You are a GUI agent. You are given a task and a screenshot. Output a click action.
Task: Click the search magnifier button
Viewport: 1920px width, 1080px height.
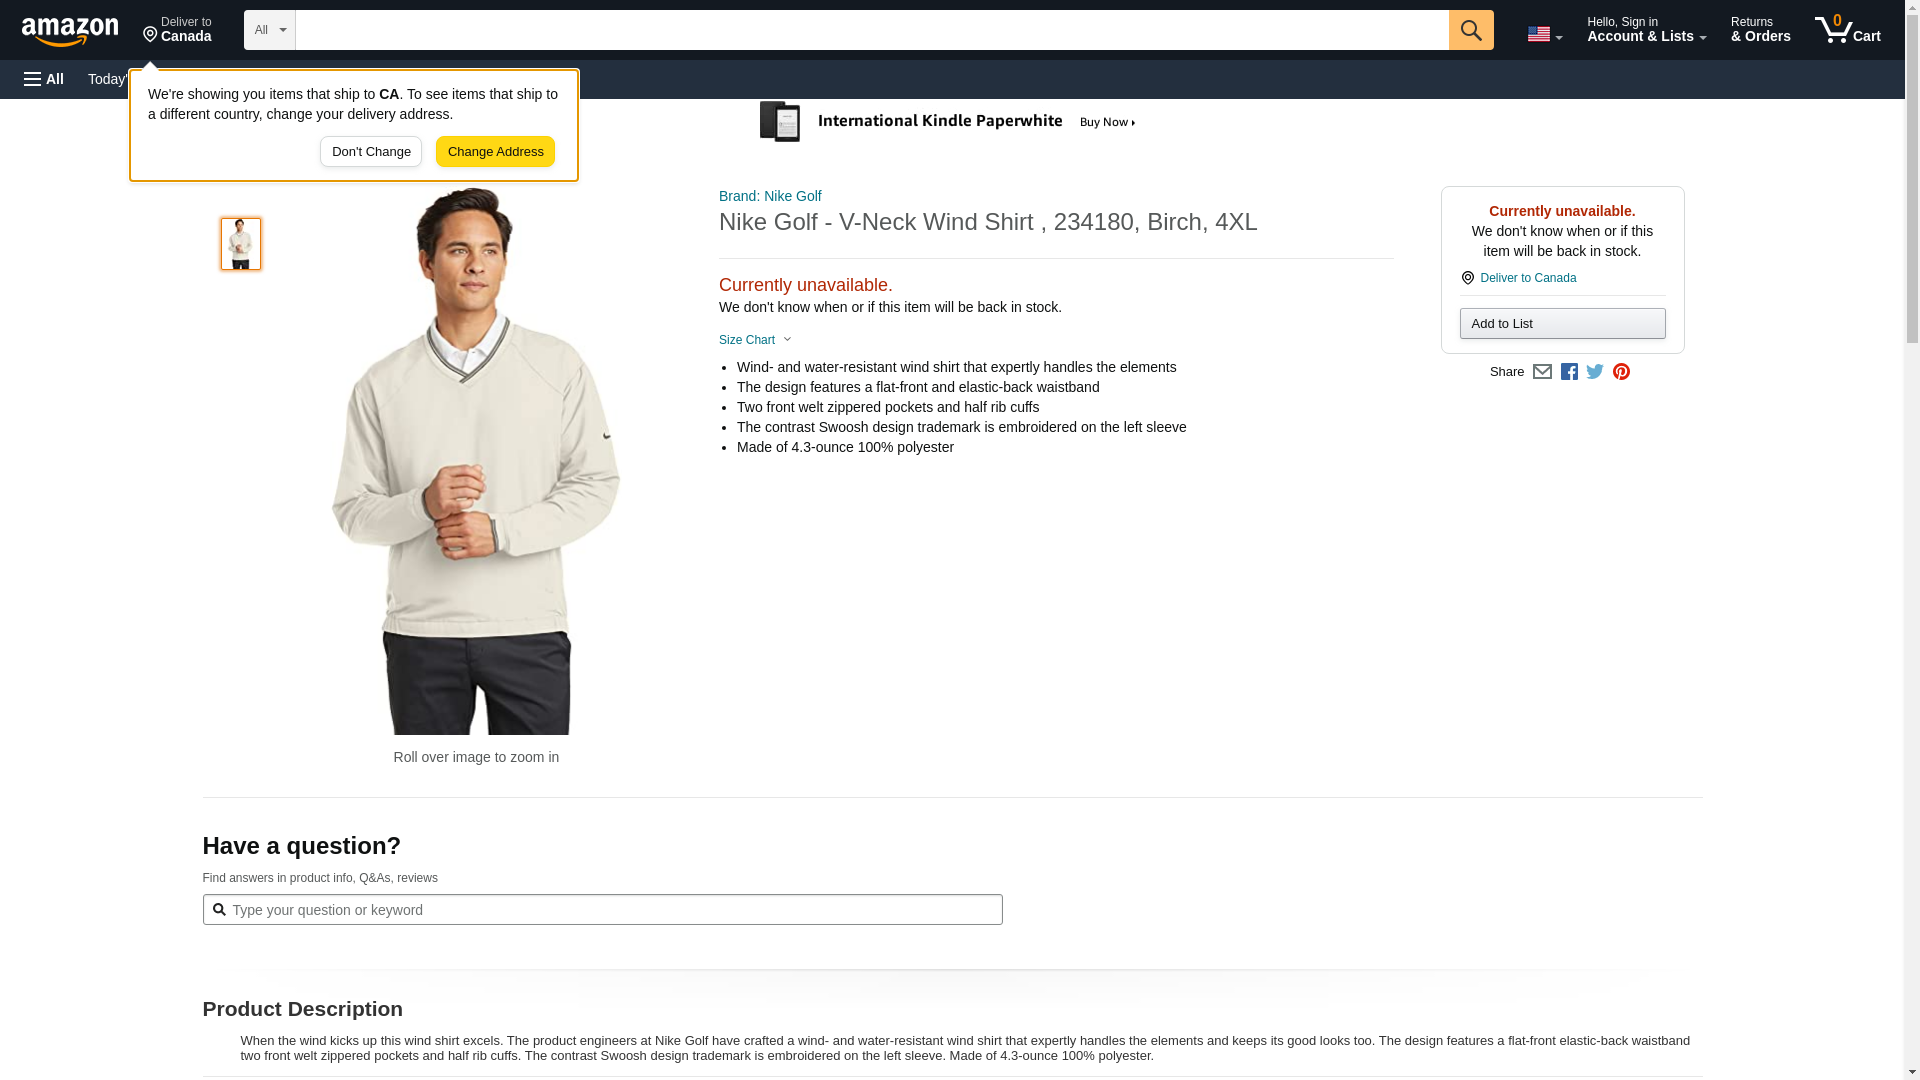tap(1470, 30)
